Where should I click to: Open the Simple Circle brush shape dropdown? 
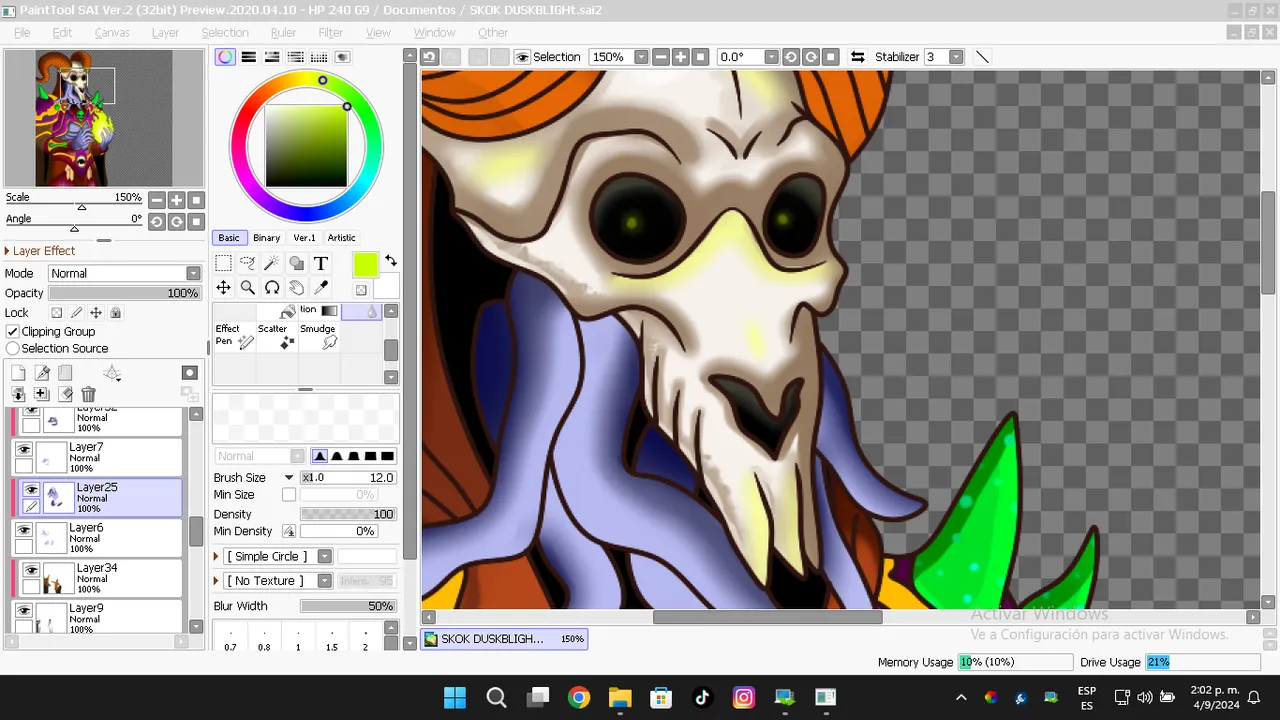pyautogui.click(x=324, y=556)
